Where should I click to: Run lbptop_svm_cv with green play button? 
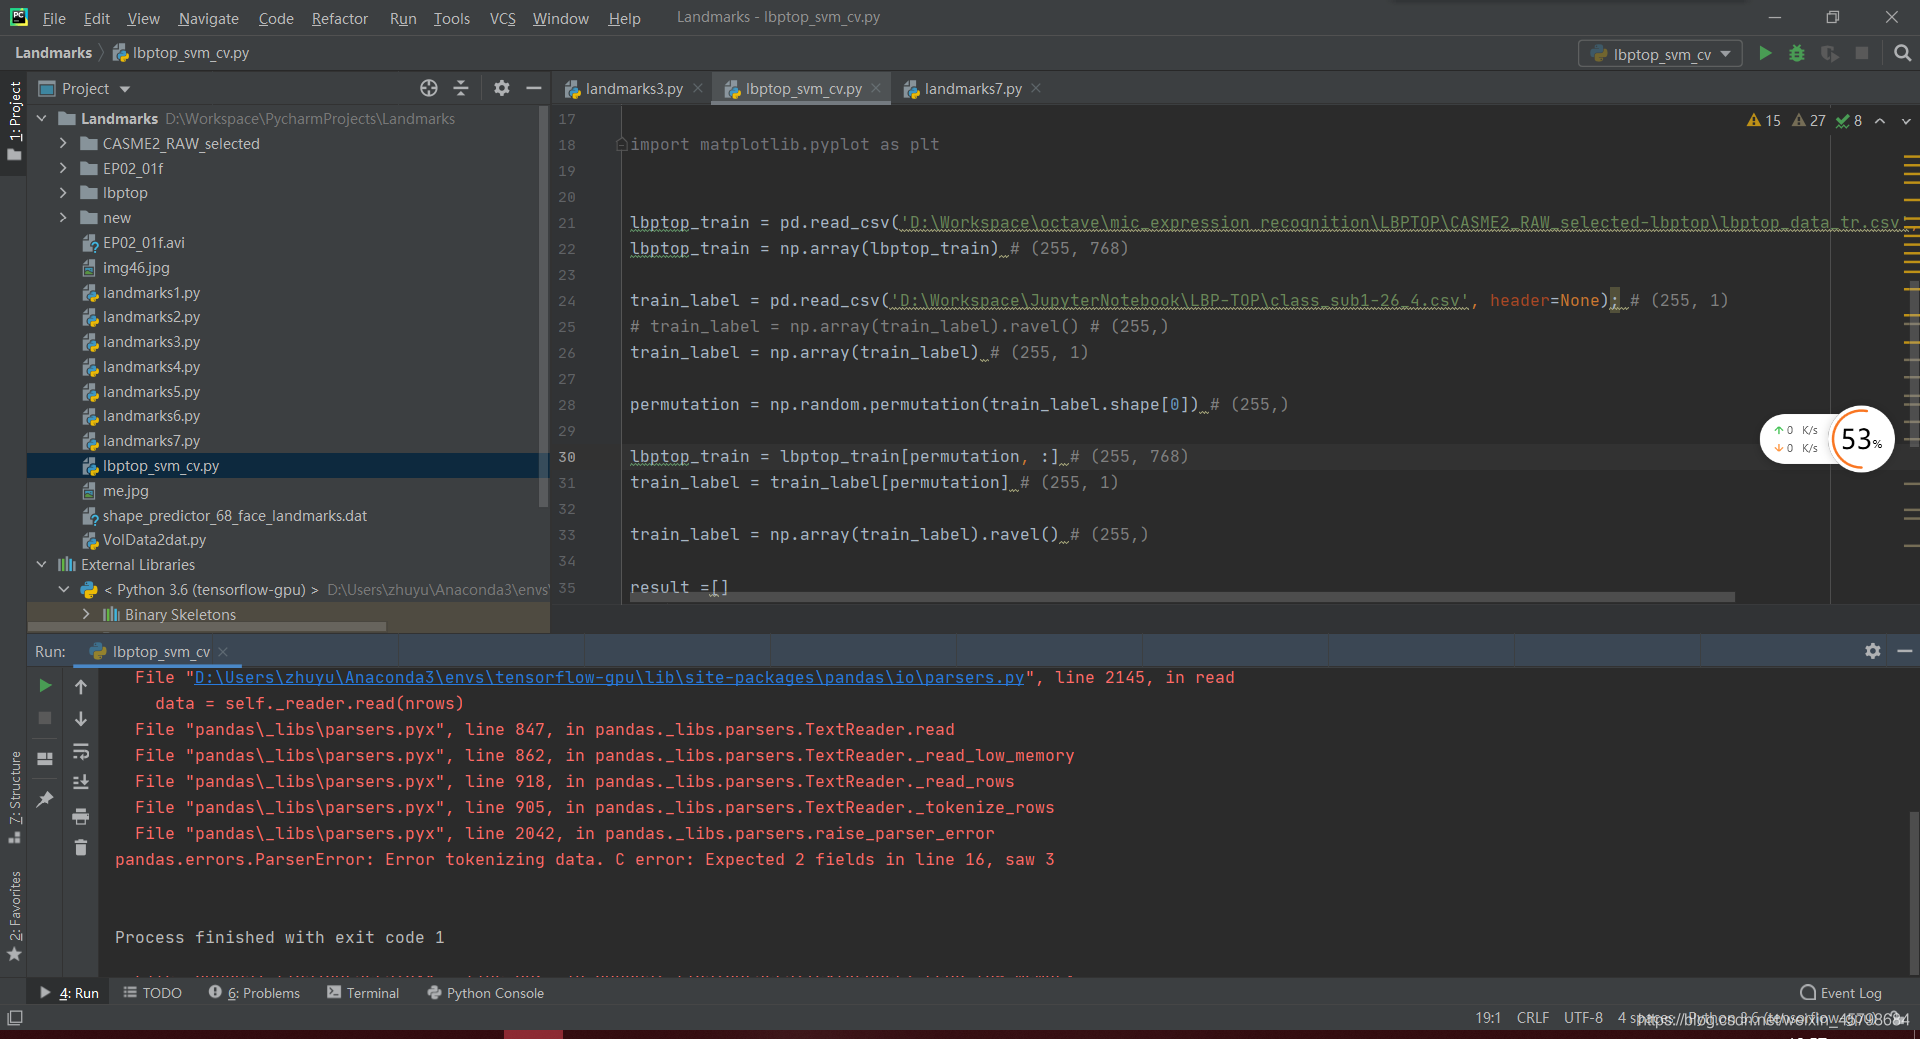[1765, 54]
